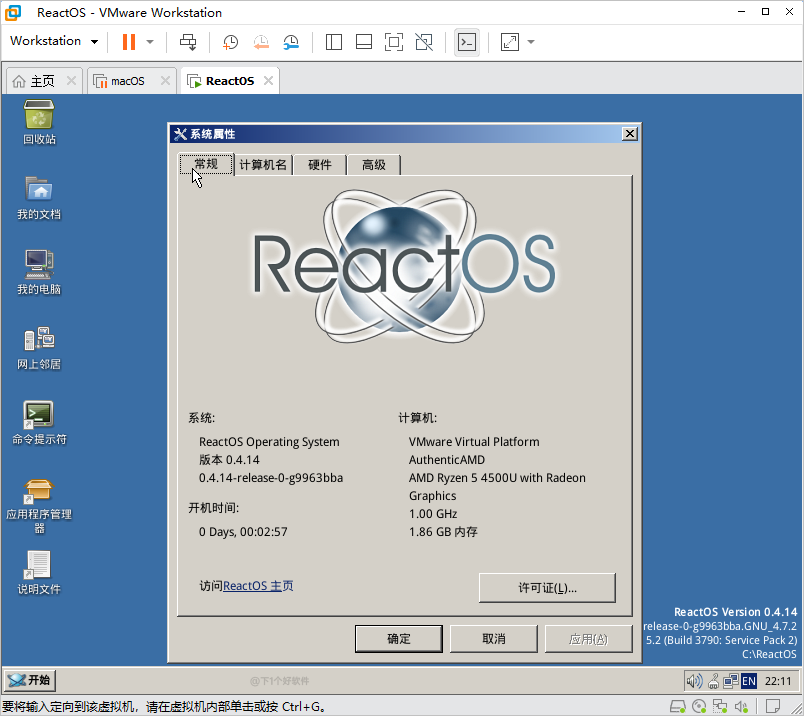Click the EN keyboard language indicator
The height and width of the screenshot is (716, 804).
click(747, 681)
